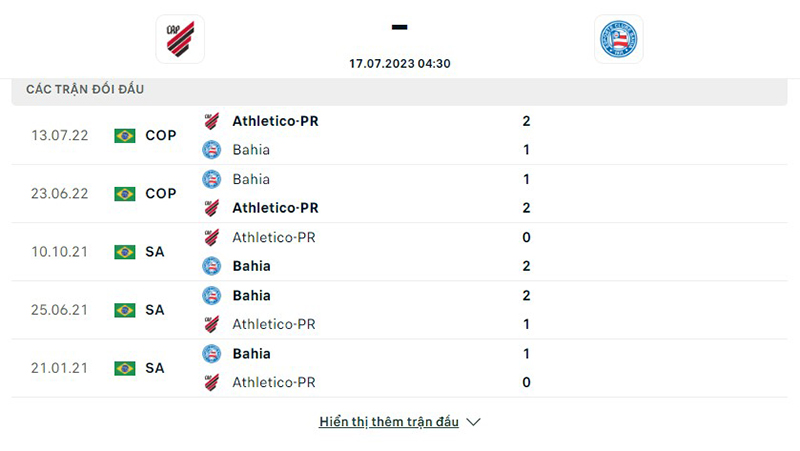Click the match date 17.07.2023 04:30

click(x=400, y=63)
